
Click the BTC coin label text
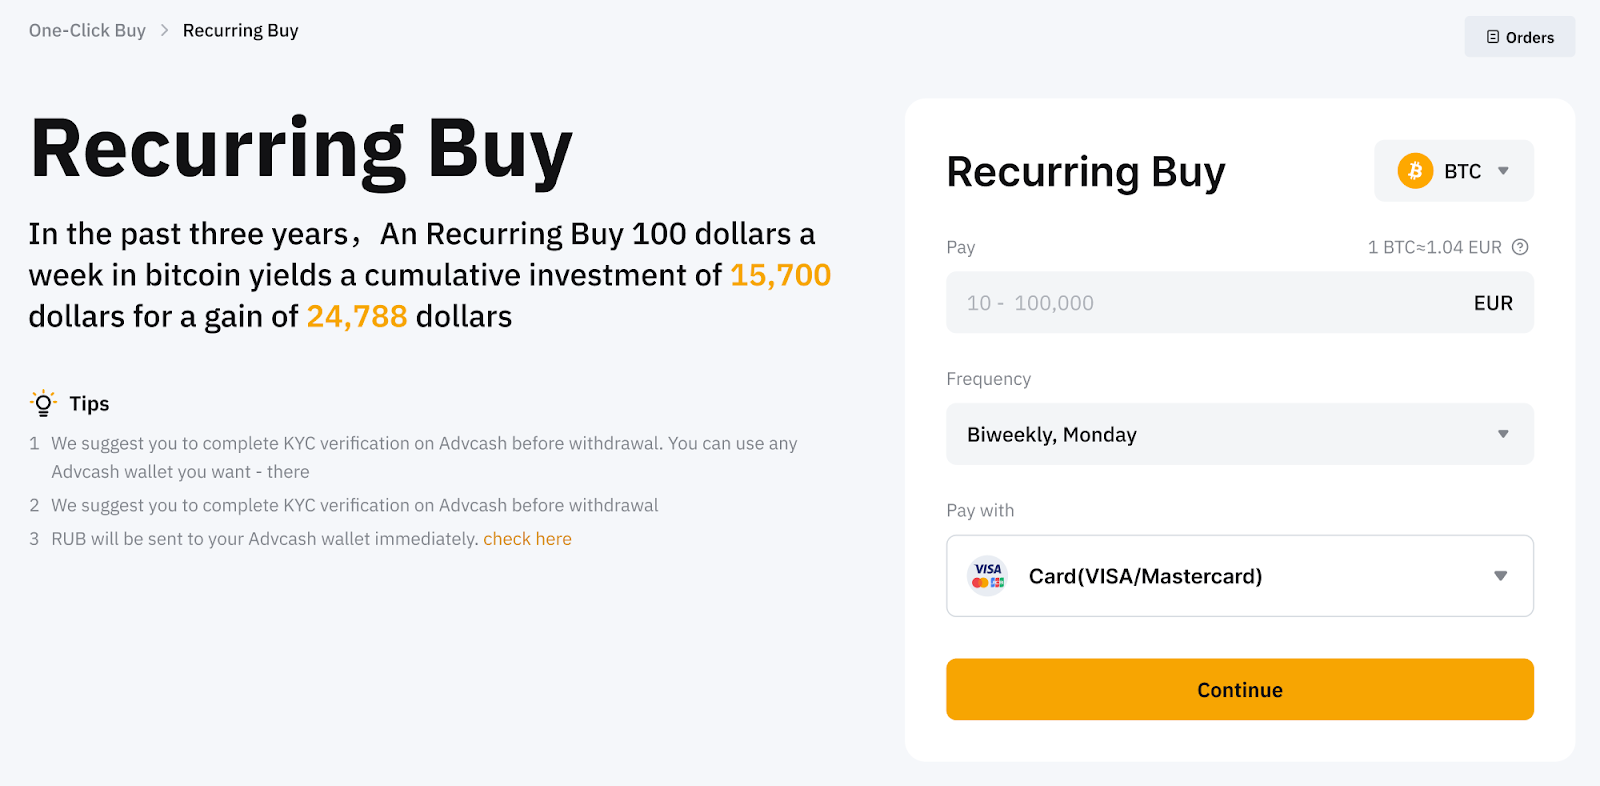click(1462, 171)
